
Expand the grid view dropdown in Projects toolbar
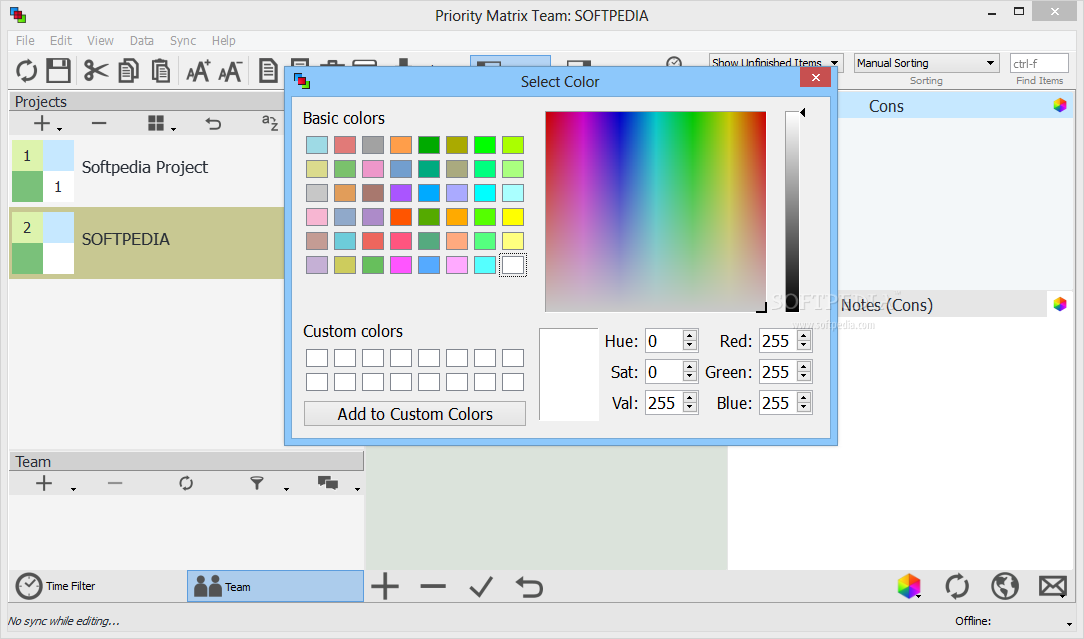(x=173, y=129)
